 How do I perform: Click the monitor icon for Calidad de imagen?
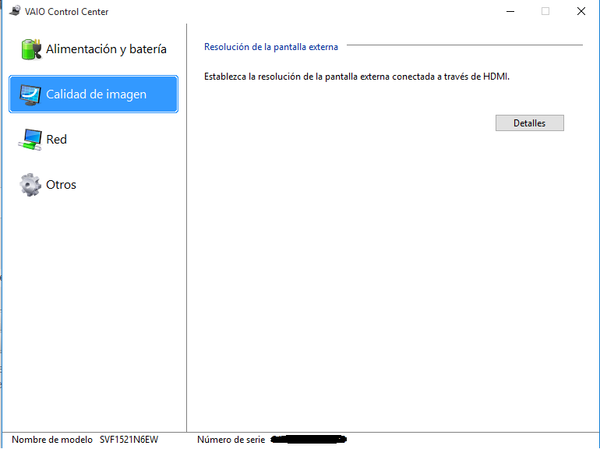pyautogui.click(x=31, y=95)
